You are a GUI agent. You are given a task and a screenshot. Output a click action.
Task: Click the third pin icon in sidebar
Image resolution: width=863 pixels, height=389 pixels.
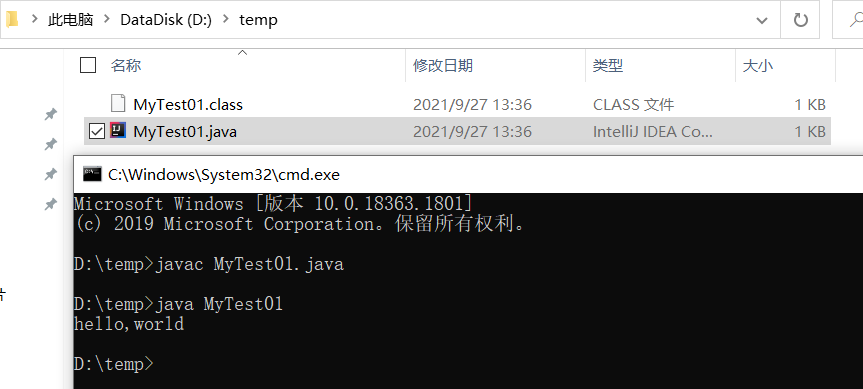(51, 174)
